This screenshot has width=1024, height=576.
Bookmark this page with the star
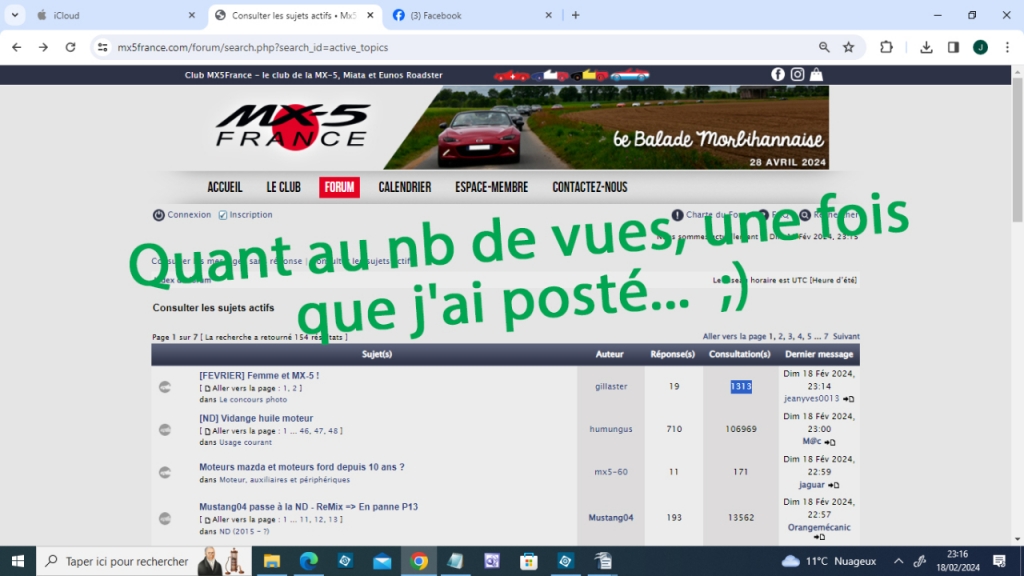pyautogui.click(x=848, y=47)
